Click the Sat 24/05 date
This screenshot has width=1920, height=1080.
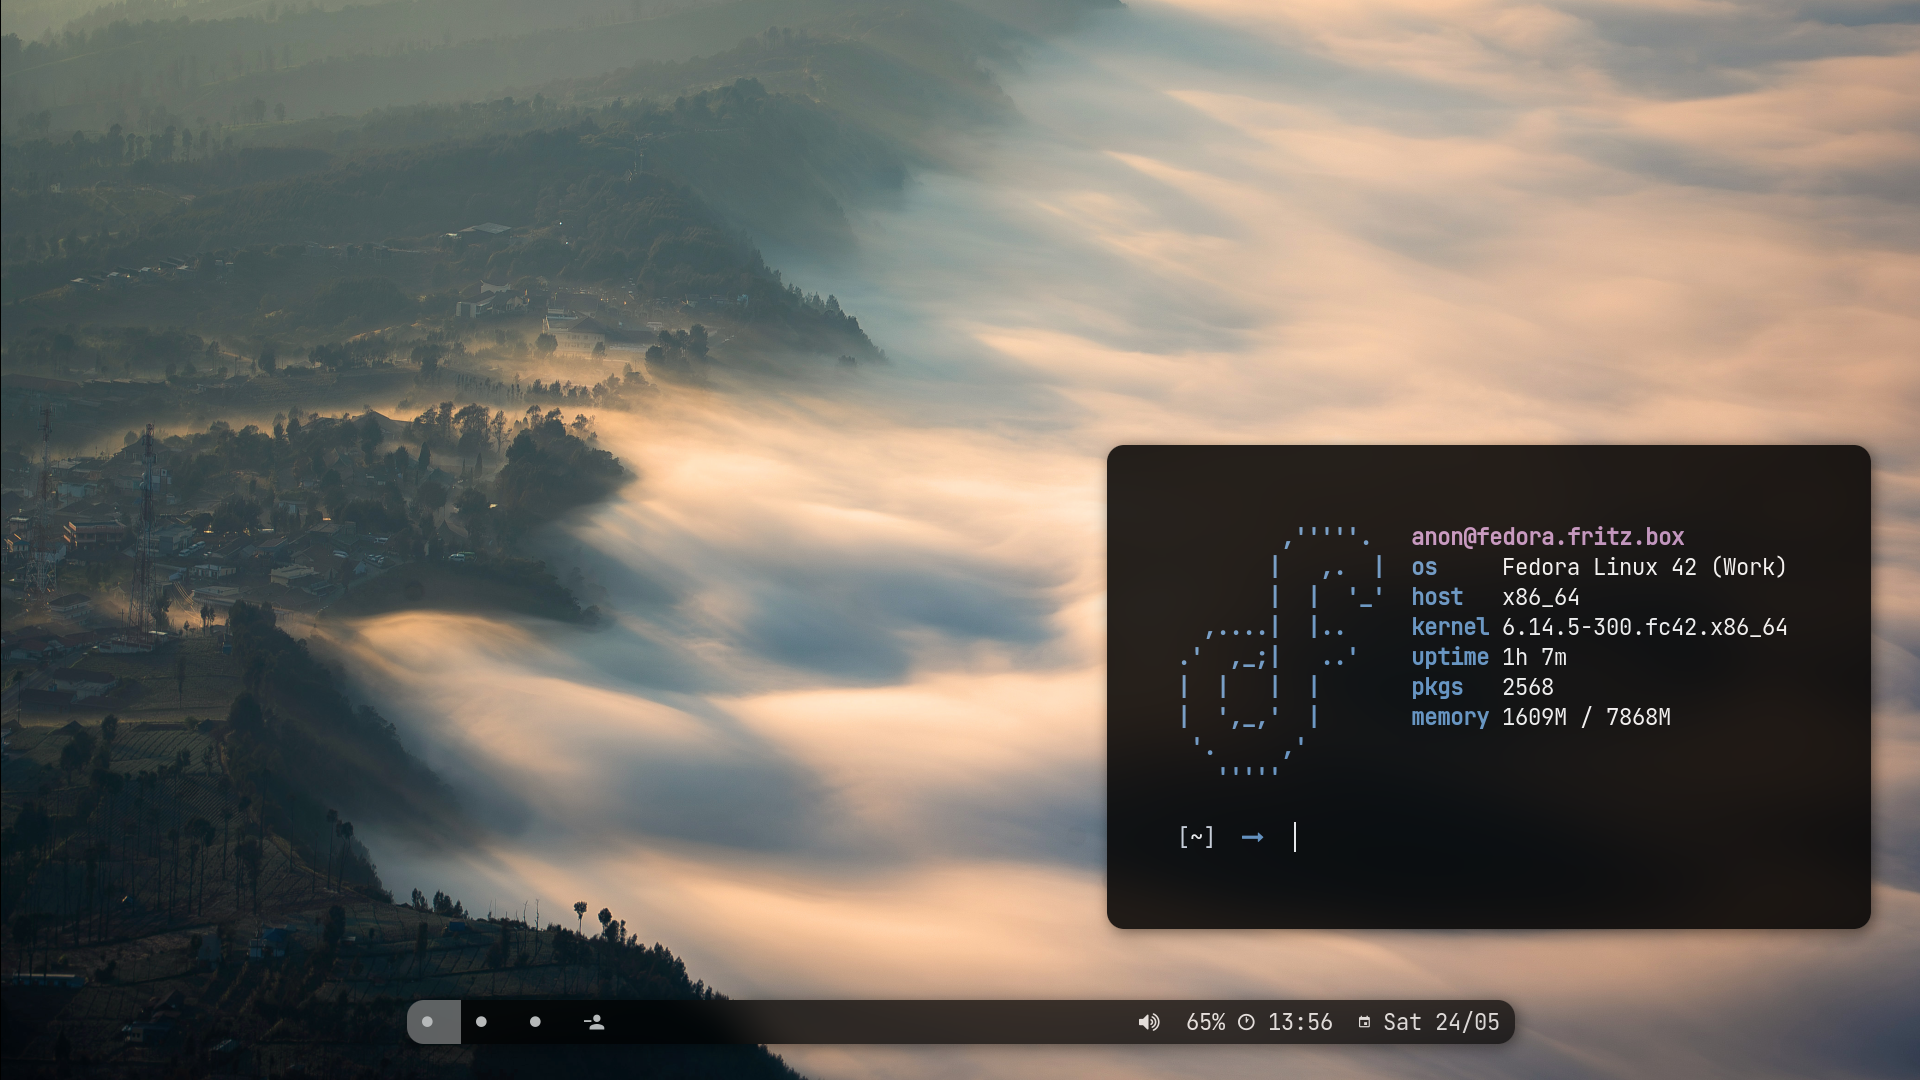[x=1441, y=1022]
